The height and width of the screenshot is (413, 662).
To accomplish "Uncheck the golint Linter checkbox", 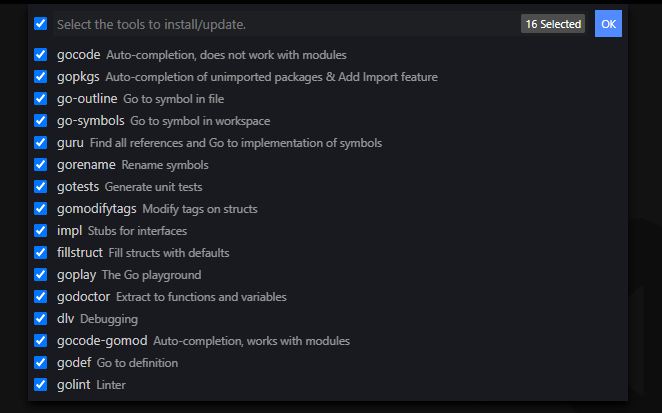I will tap(41, 384).
